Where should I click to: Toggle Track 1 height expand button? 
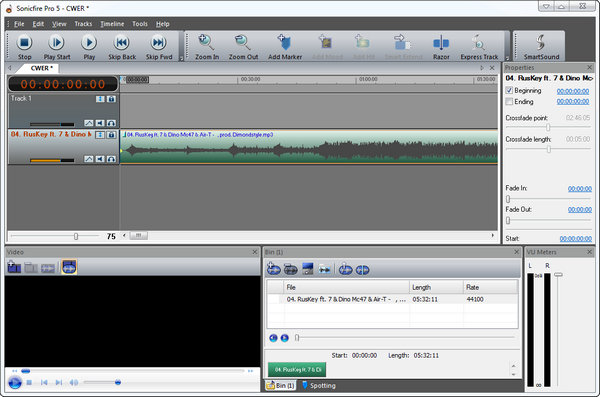click(100, 99)
